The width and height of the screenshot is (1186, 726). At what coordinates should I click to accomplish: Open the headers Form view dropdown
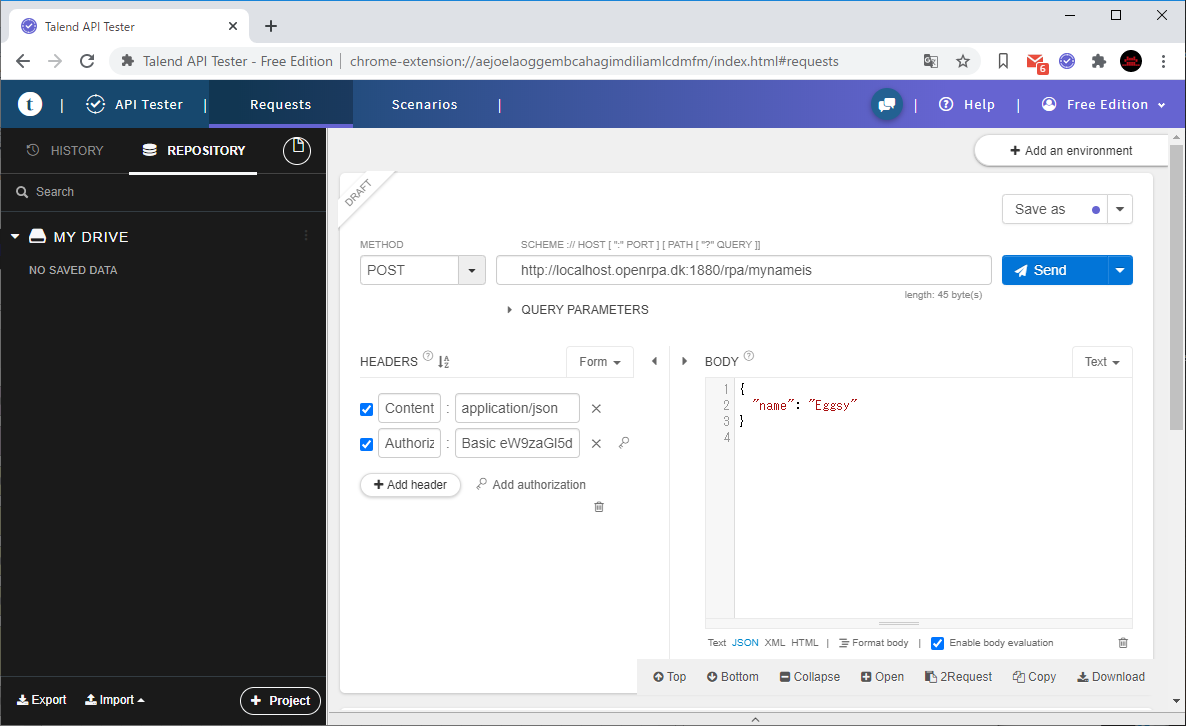click(600, 361)
